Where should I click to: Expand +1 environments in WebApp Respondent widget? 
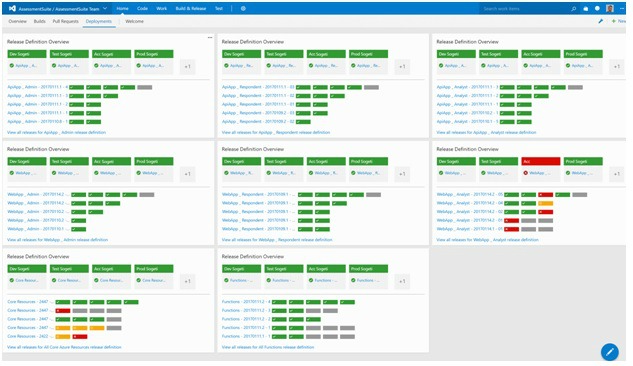click(x=402, y=174)
